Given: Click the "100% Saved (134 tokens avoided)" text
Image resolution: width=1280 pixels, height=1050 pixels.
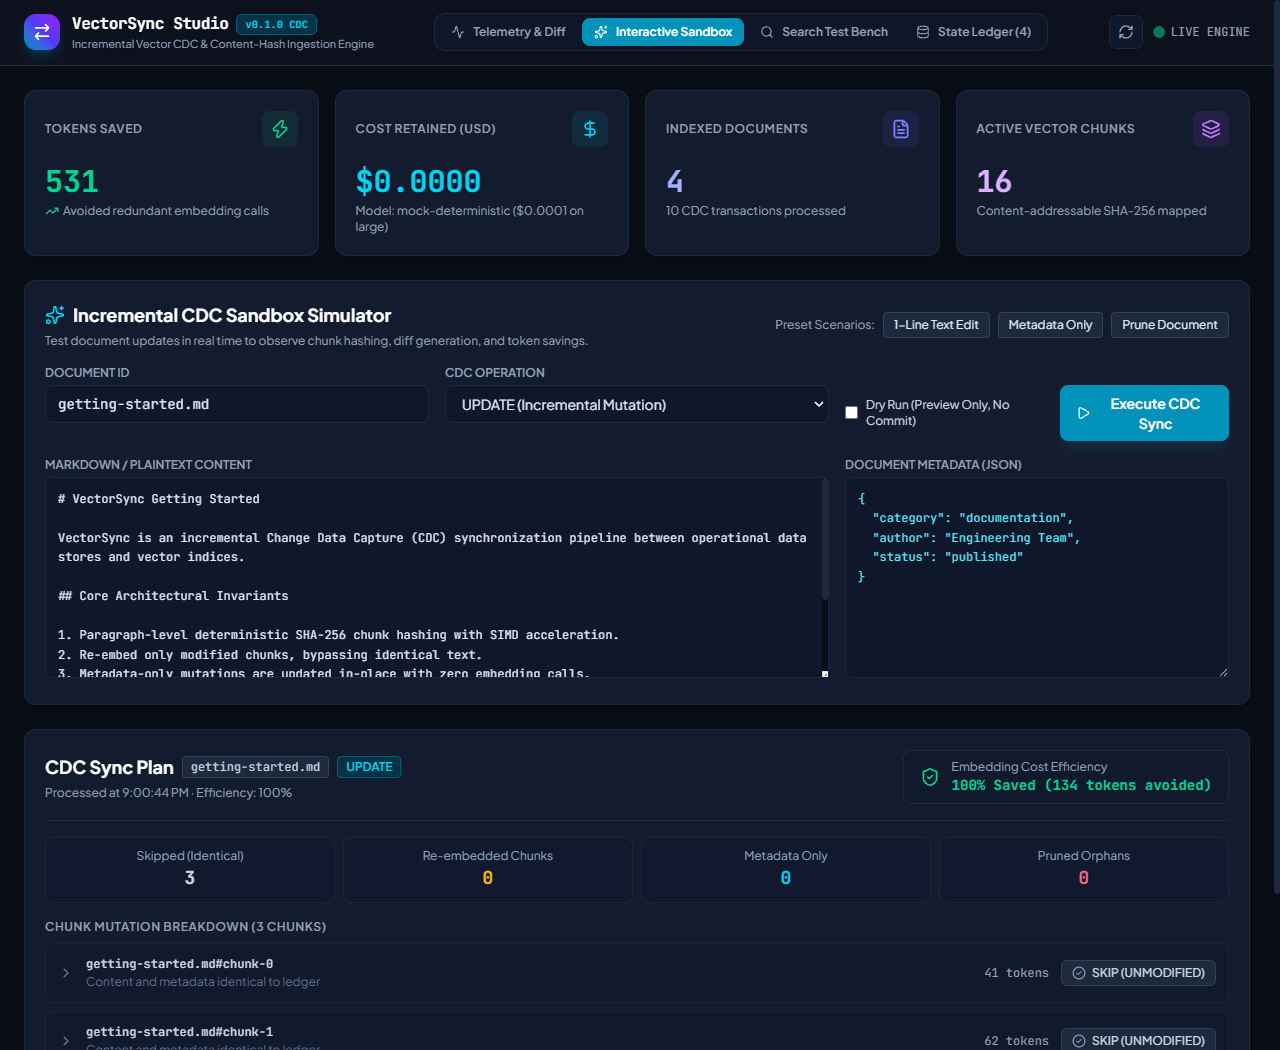Looking at the screenshot, I should pyautogui.click(x=1081, y=785).
